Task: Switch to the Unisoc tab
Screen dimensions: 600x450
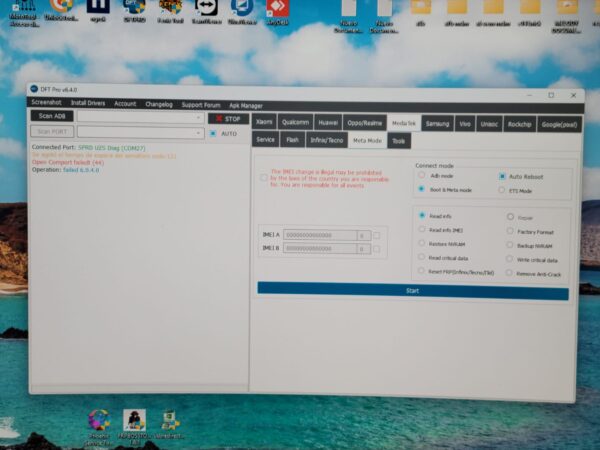Action: [489, 124]
